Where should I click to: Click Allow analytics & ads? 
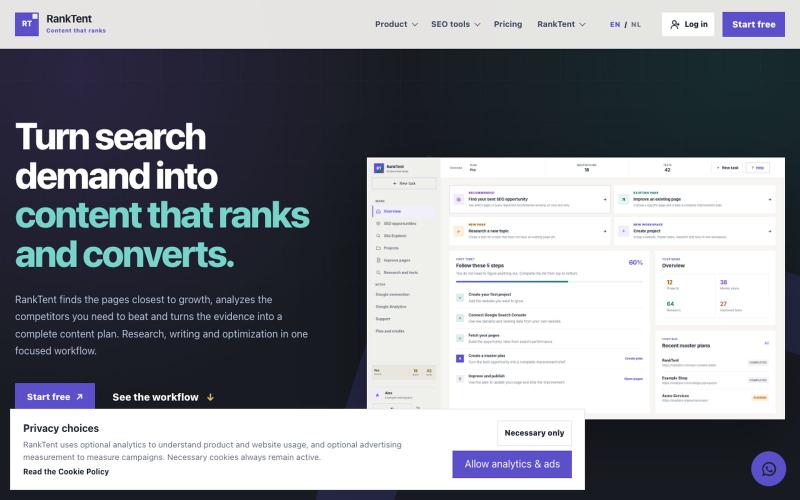[x=512, y=464]
